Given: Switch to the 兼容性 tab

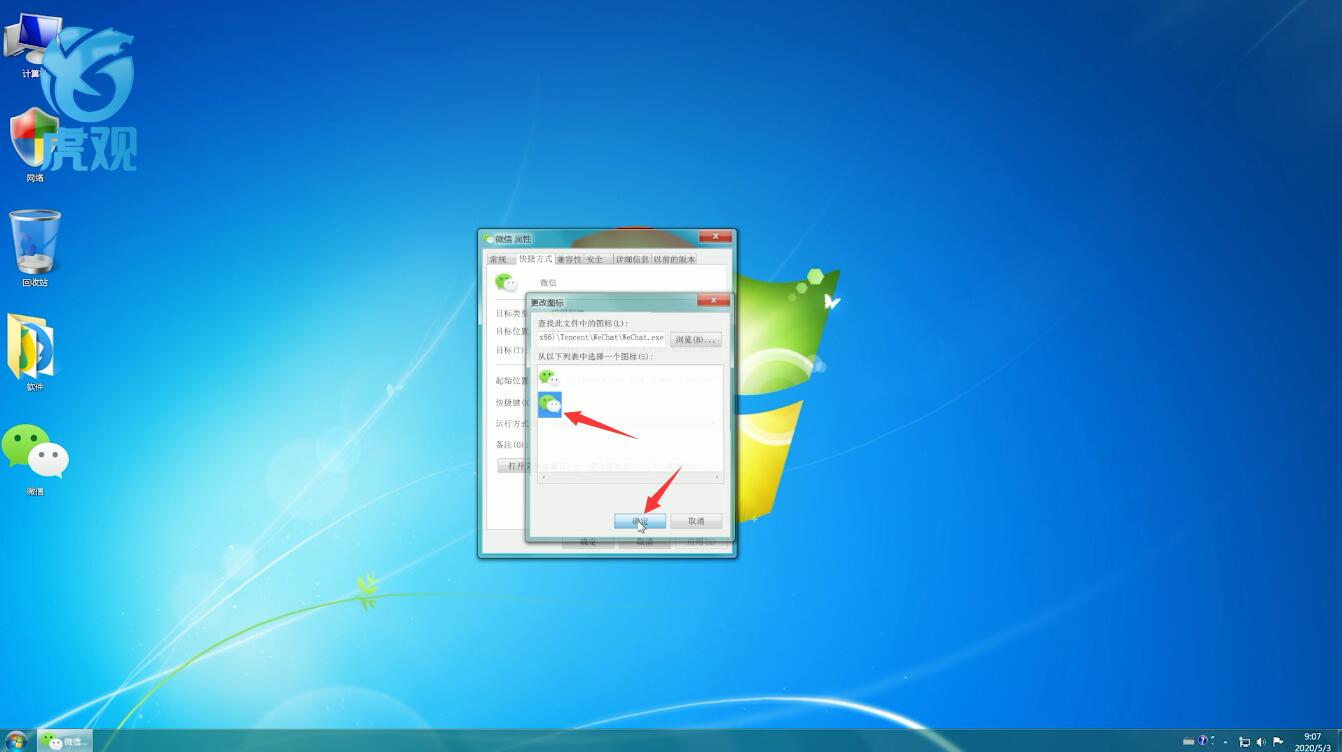Looking at the screenshot, I should point(569,259).
